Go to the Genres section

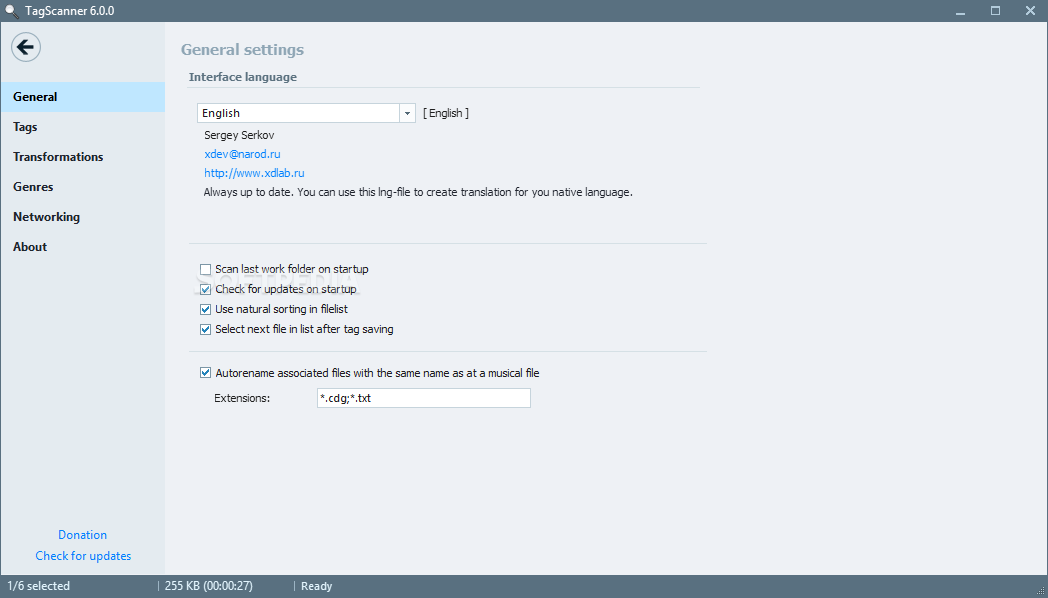tap(83, 187)
